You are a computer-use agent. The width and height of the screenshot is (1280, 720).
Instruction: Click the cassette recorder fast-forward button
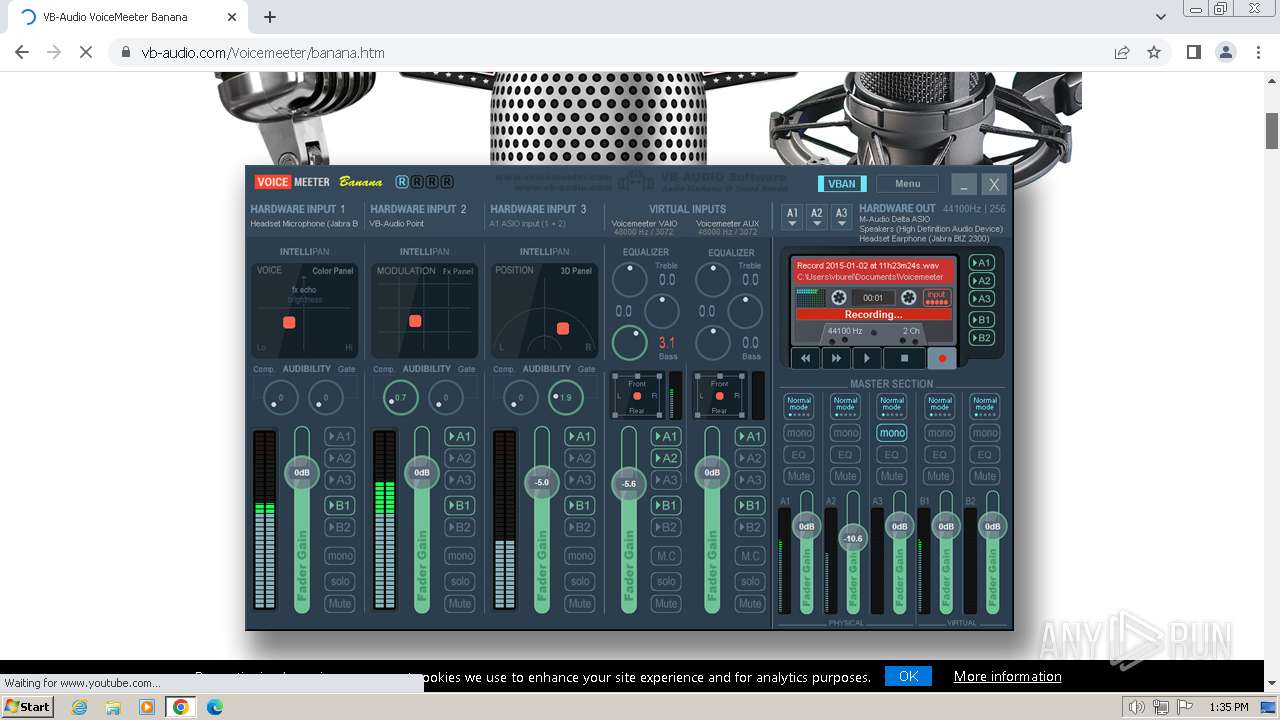836,358
